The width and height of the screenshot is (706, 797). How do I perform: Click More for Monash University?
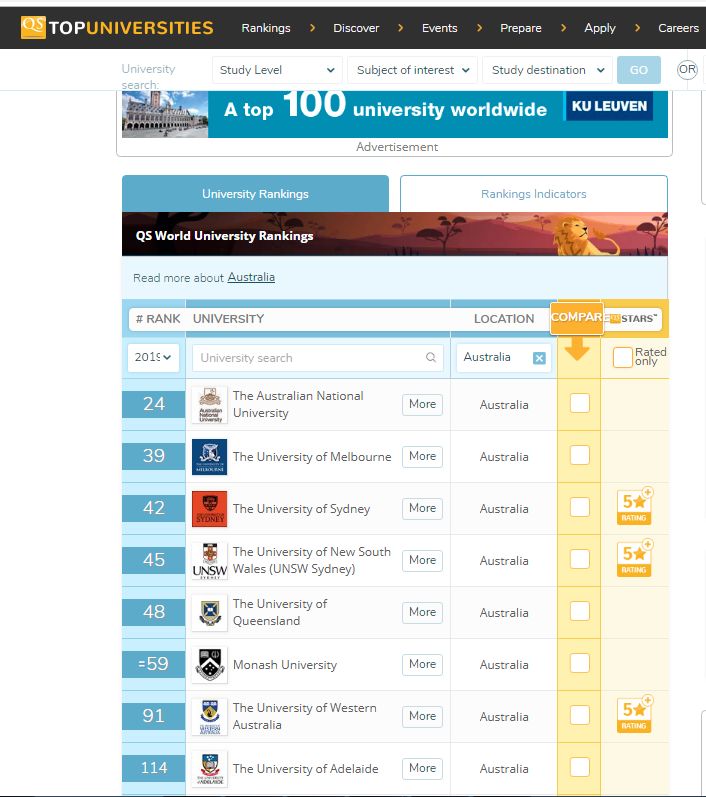(x=422, y=664)
